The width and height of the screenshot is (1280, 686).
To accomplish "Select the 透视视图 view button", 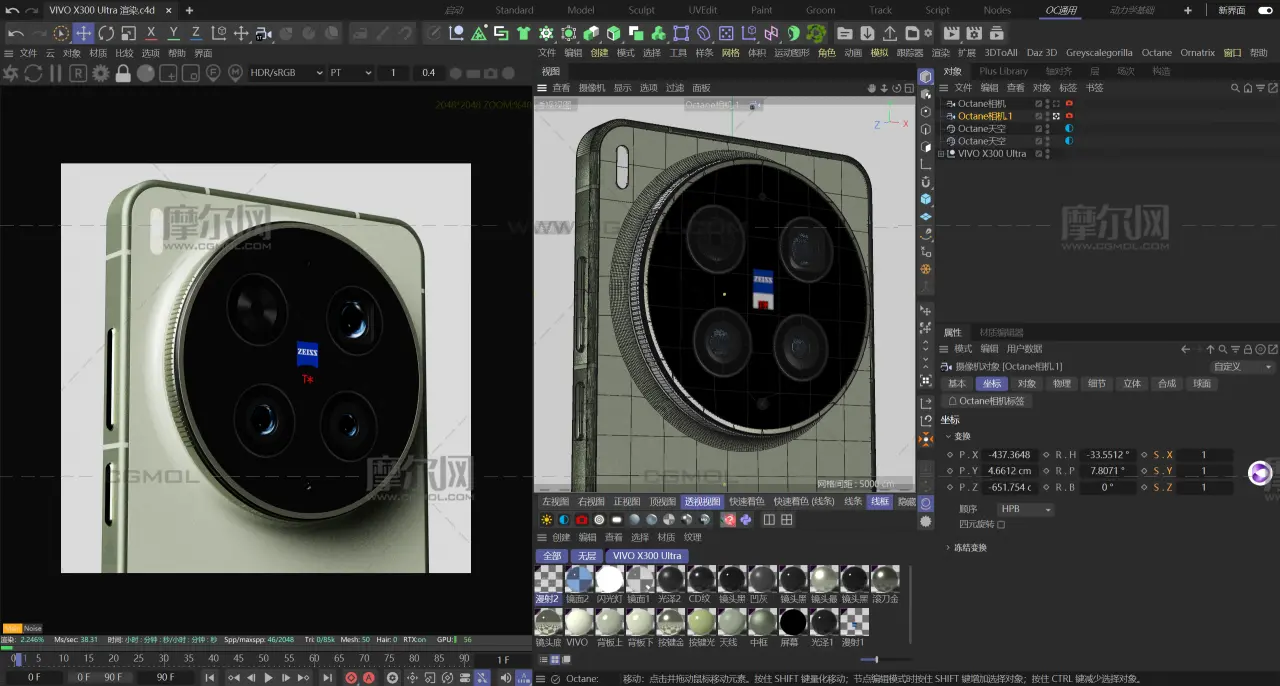I will coord(702,502).
